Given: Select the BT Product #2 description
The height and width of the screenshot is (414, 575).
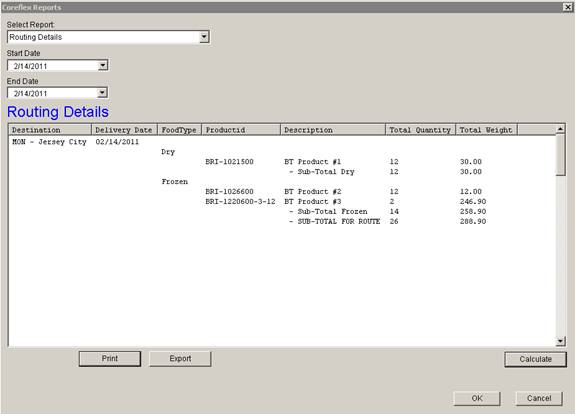Looking at the screenshot, I should pyautogui.click(x=312, y=191).
